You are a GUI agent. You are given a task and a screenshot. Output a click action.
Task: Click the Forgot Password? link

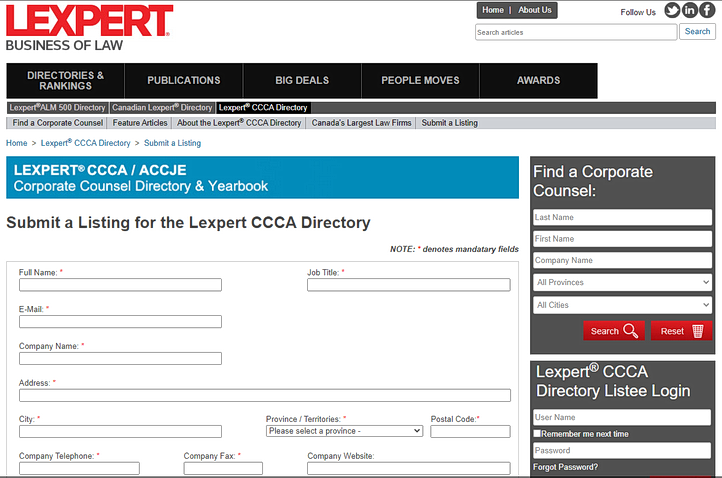click(565, 467)
